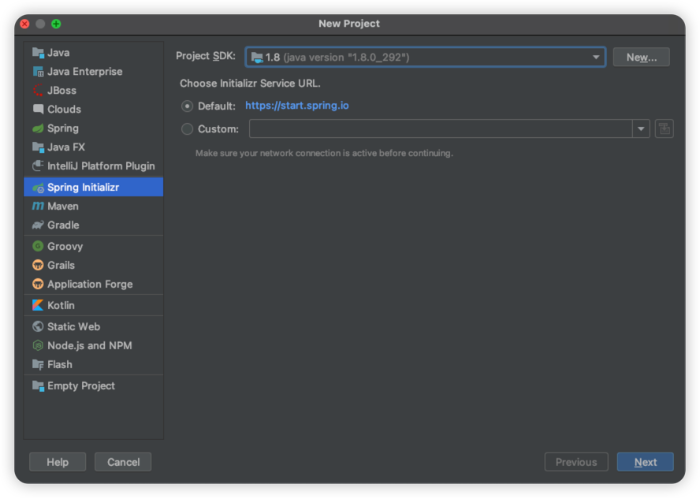Choose Spring Initializr project type

pos(94,187)
